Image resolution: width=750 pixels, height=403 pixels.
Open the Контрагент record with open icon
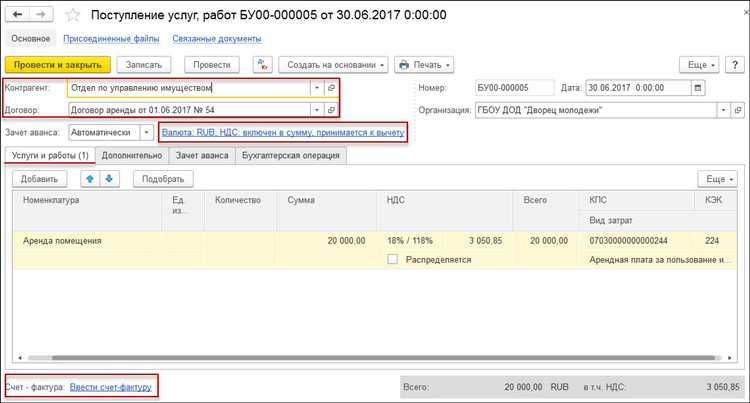(x=332, y=87)
